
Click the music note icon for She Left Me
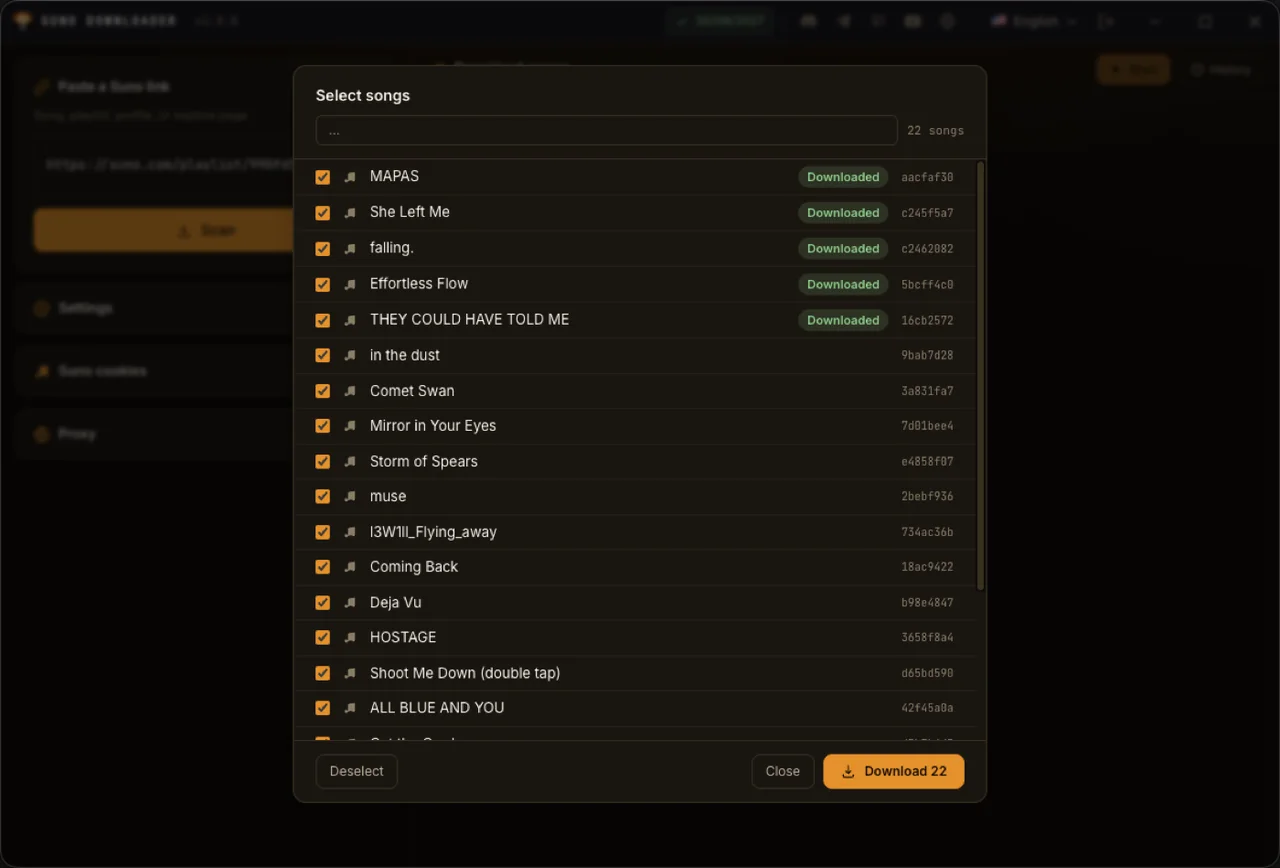(350, 213)
